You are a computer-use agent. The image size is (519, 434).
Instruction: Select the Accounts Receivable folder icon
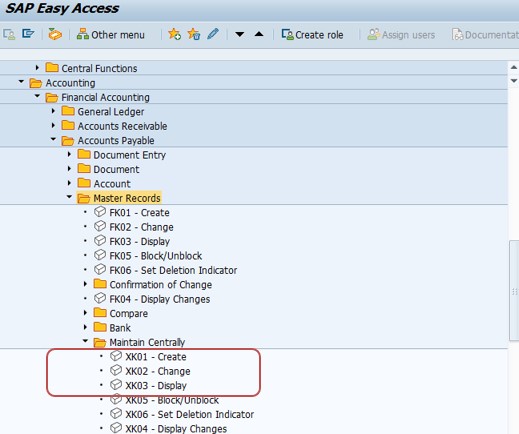[68, 125]
